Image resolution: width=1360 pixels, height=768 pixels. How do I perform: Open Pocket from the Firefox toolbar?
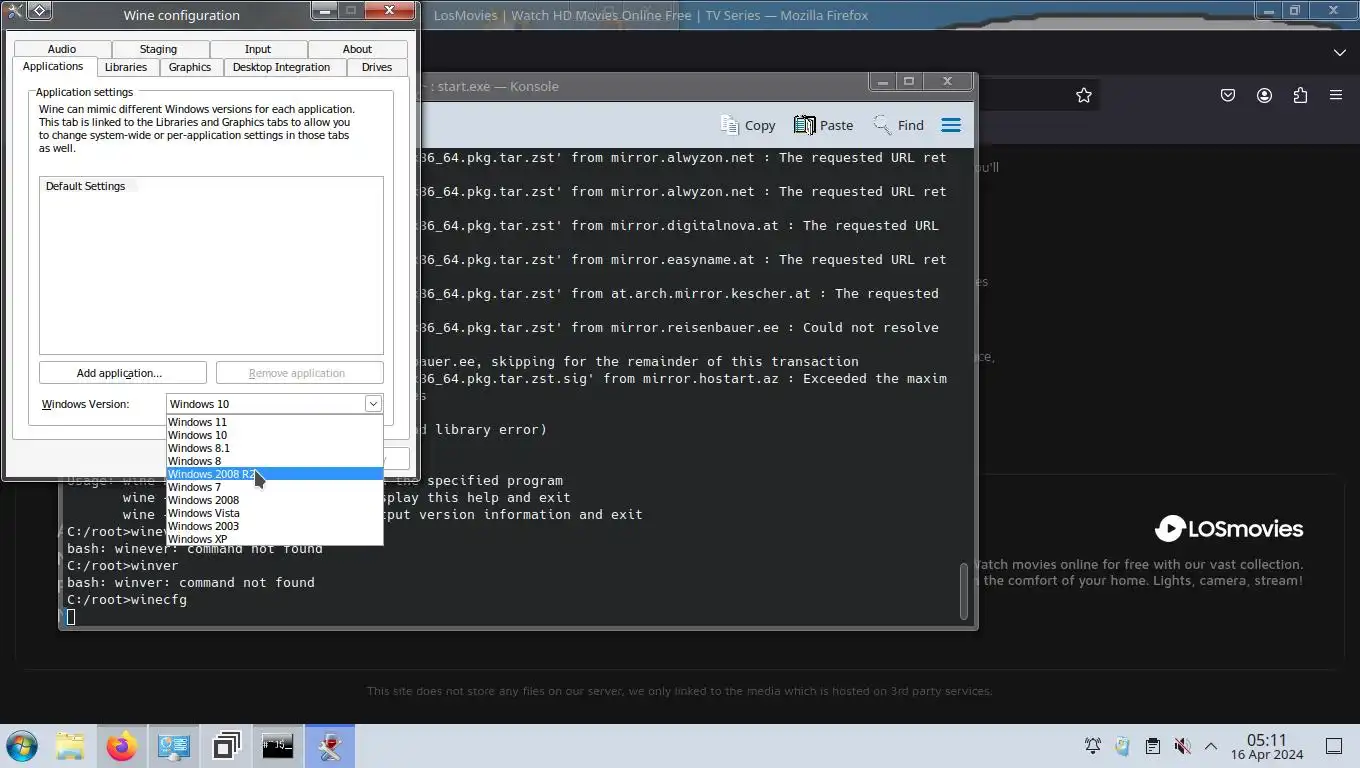(1228, 95)
